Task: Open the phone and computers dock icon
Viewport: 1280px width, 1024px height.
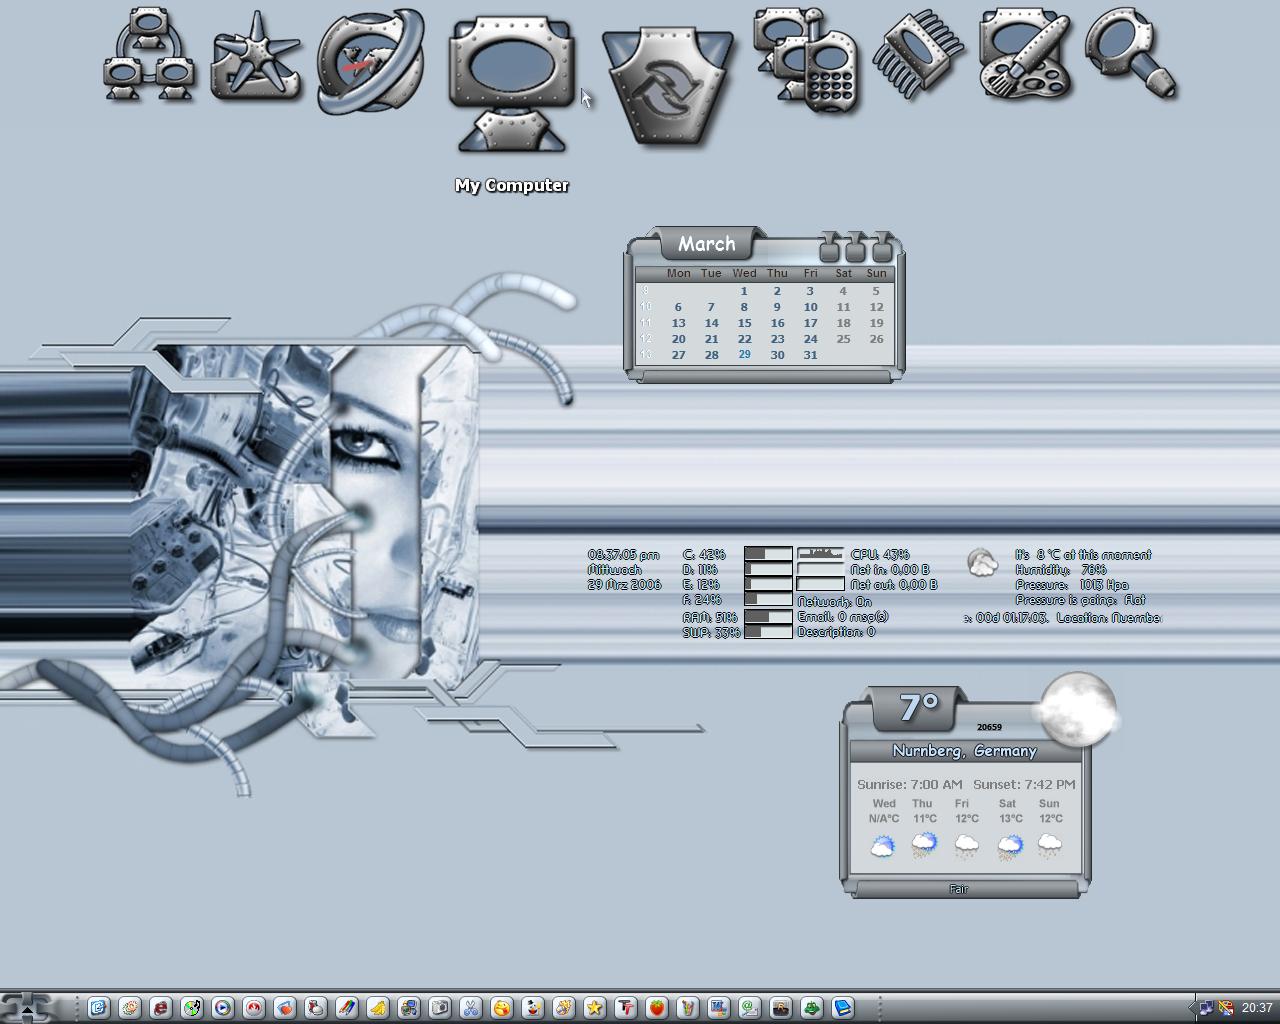Action: (x=807, y=59)
